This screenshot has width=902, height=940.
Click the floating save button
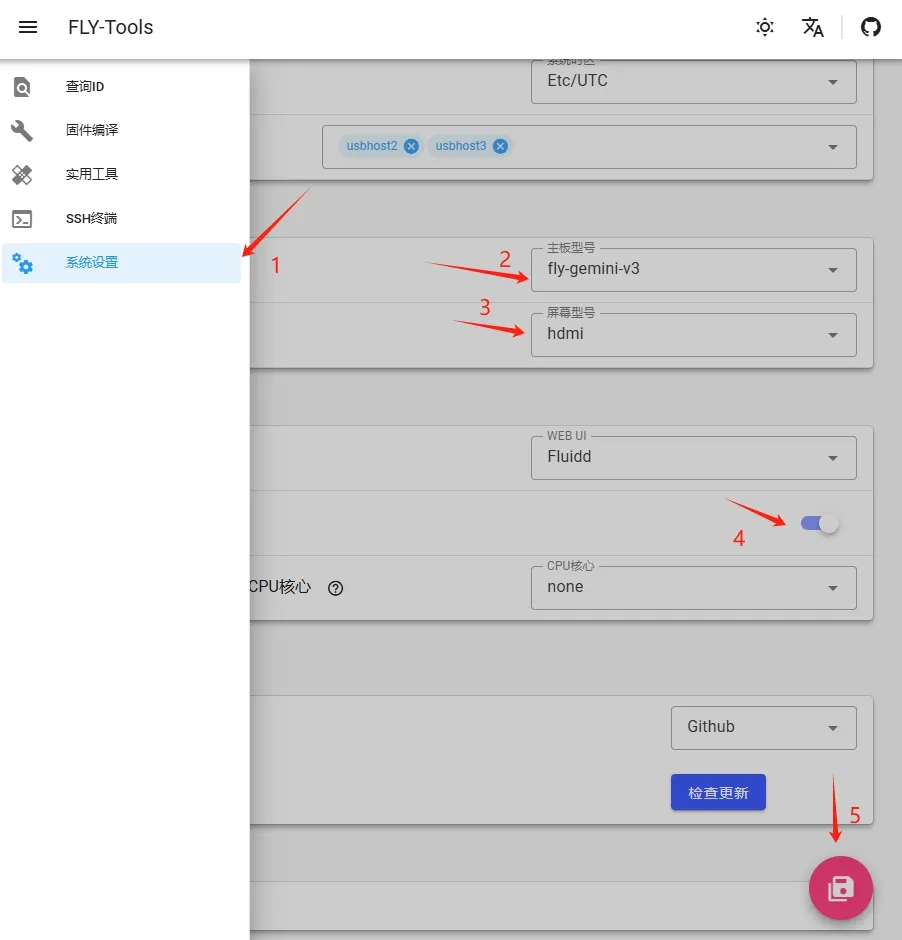point(840,887)
